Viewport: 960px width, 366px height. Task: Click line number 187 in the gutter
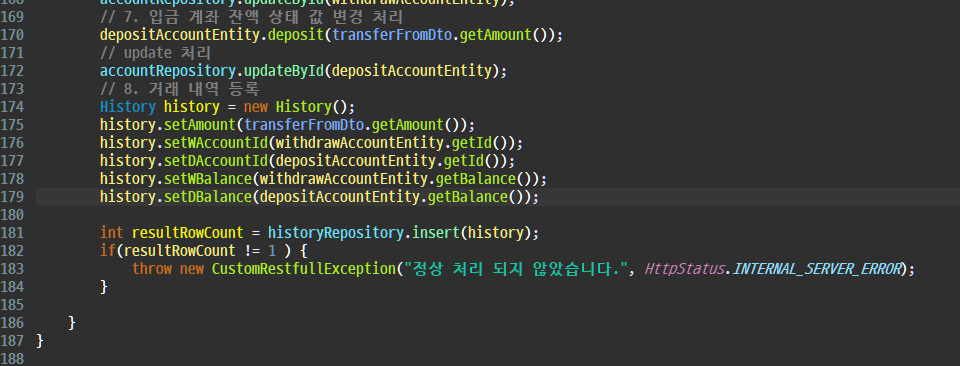point(12,341)
